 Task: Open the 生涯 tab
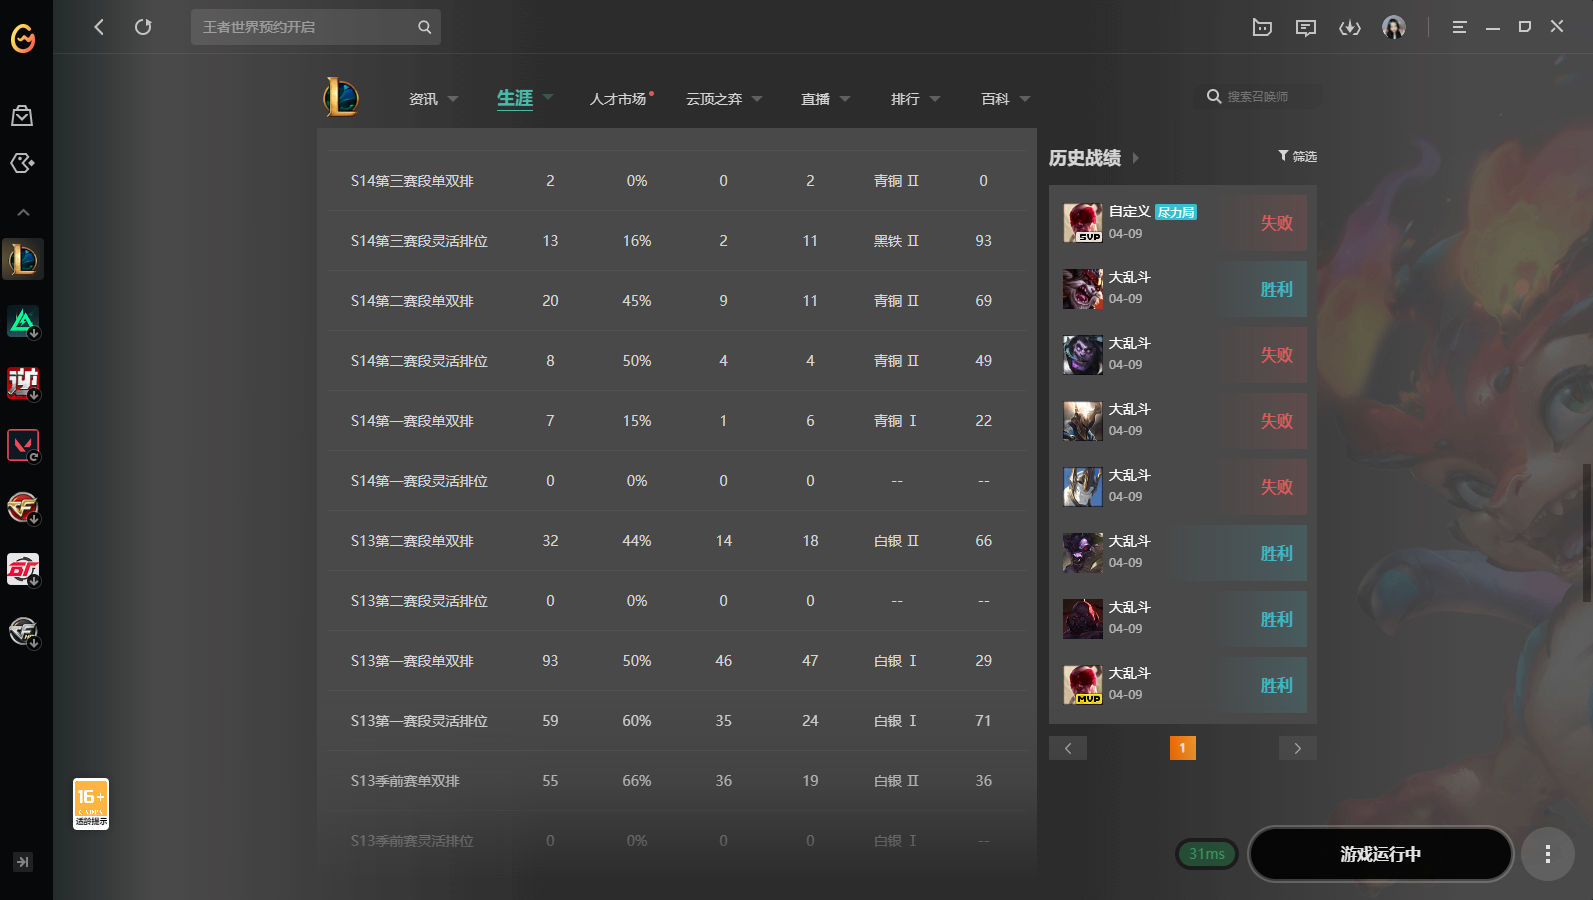click(515, 98)
